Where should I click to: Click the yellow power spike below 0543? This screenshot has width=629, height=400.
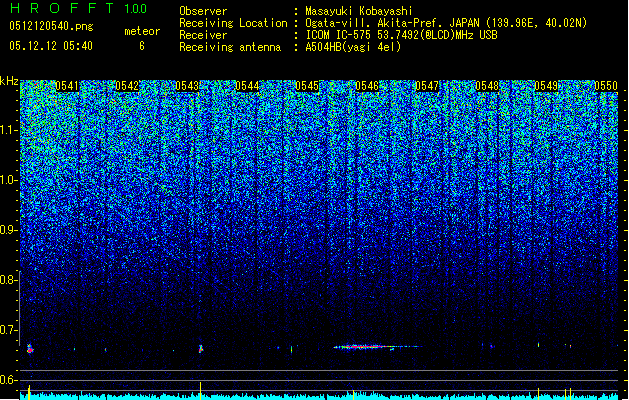(200, 390)
